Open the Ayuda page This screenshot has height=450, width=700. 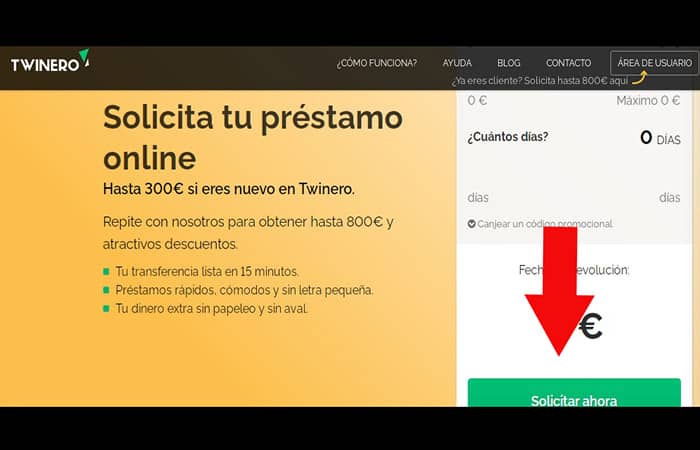pos(457,63)
